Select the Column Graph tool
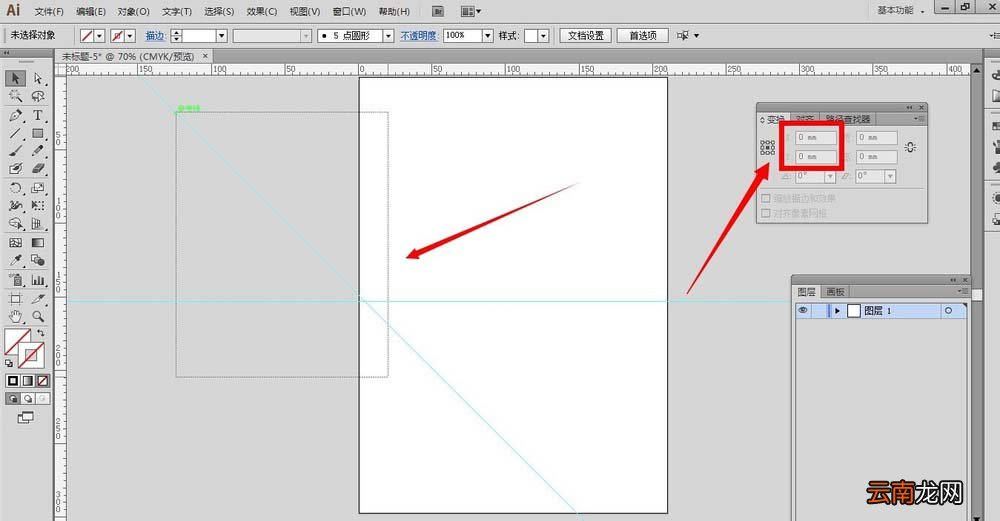 pyautogui.click(x=38, y=280)
